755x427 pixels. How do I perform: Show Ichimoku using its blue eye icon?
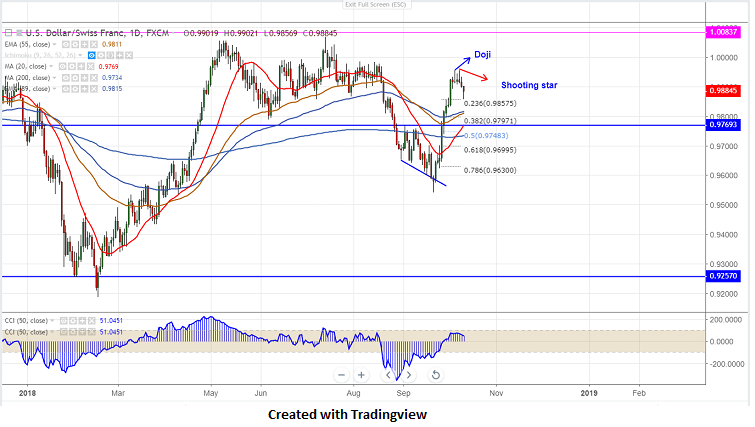[x=91, y=55]
